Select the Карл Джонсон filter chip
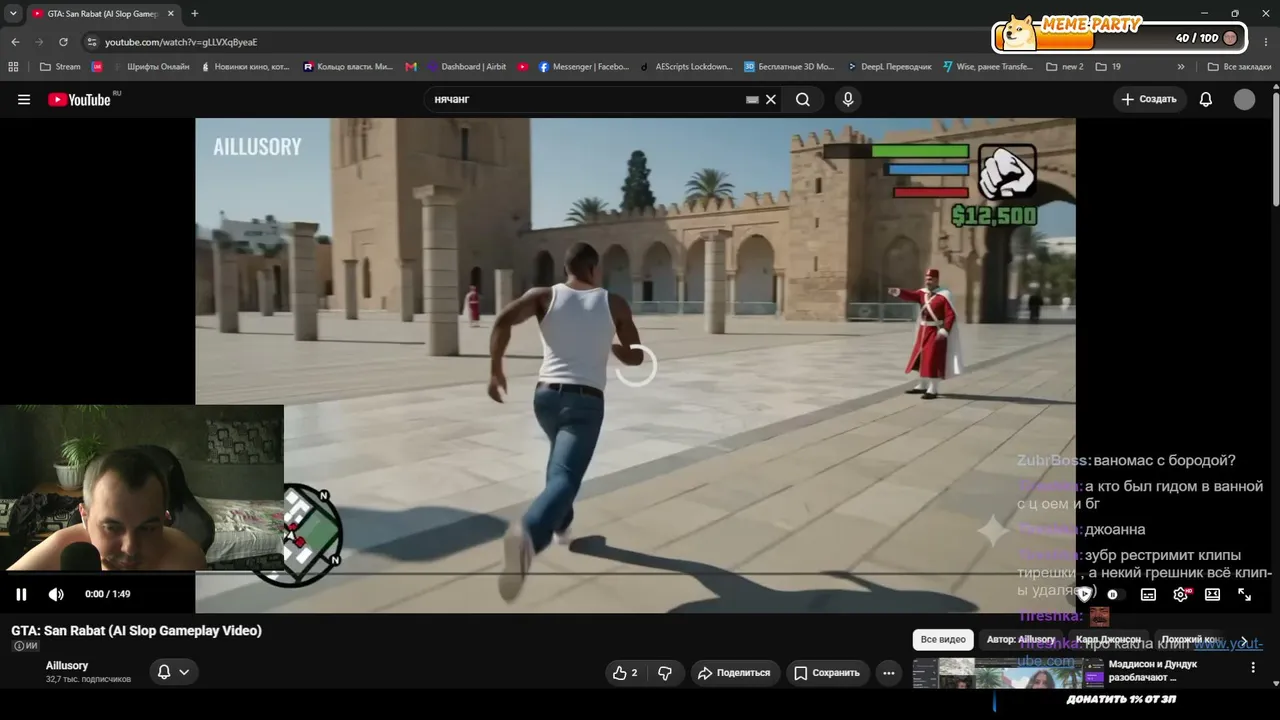Image resolution: width=1280 pixels, height=720 pixels. tap(1108, 639)
